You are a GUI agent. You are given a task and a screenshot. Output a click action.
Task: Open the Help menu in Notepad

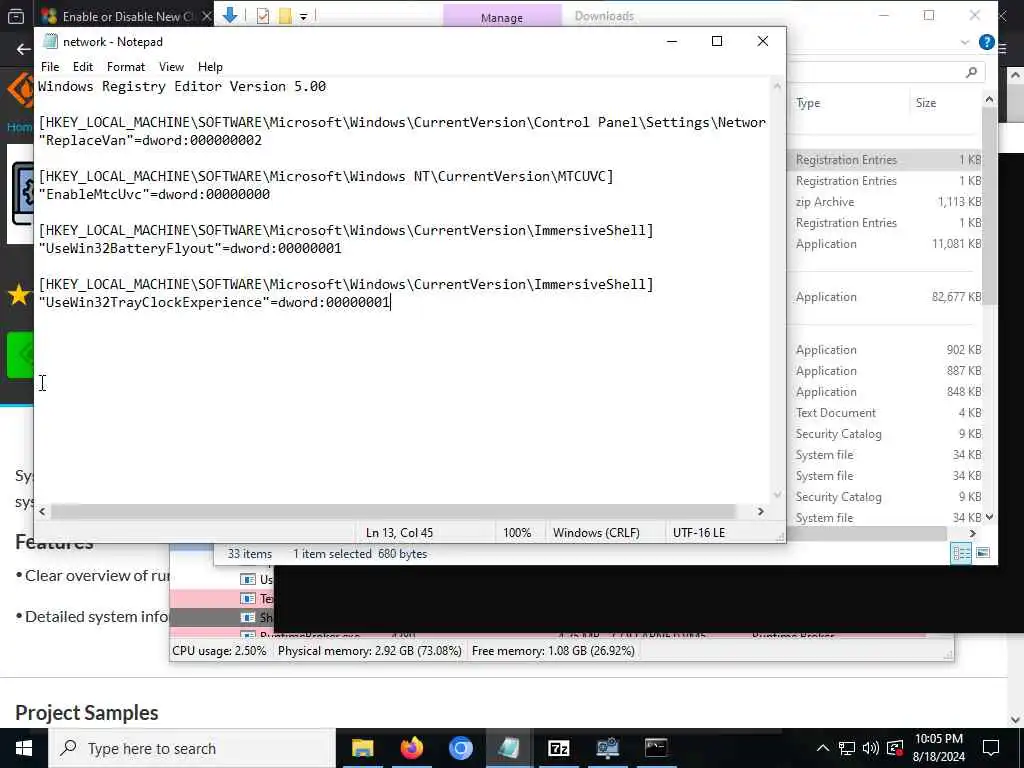click(210, 67)
